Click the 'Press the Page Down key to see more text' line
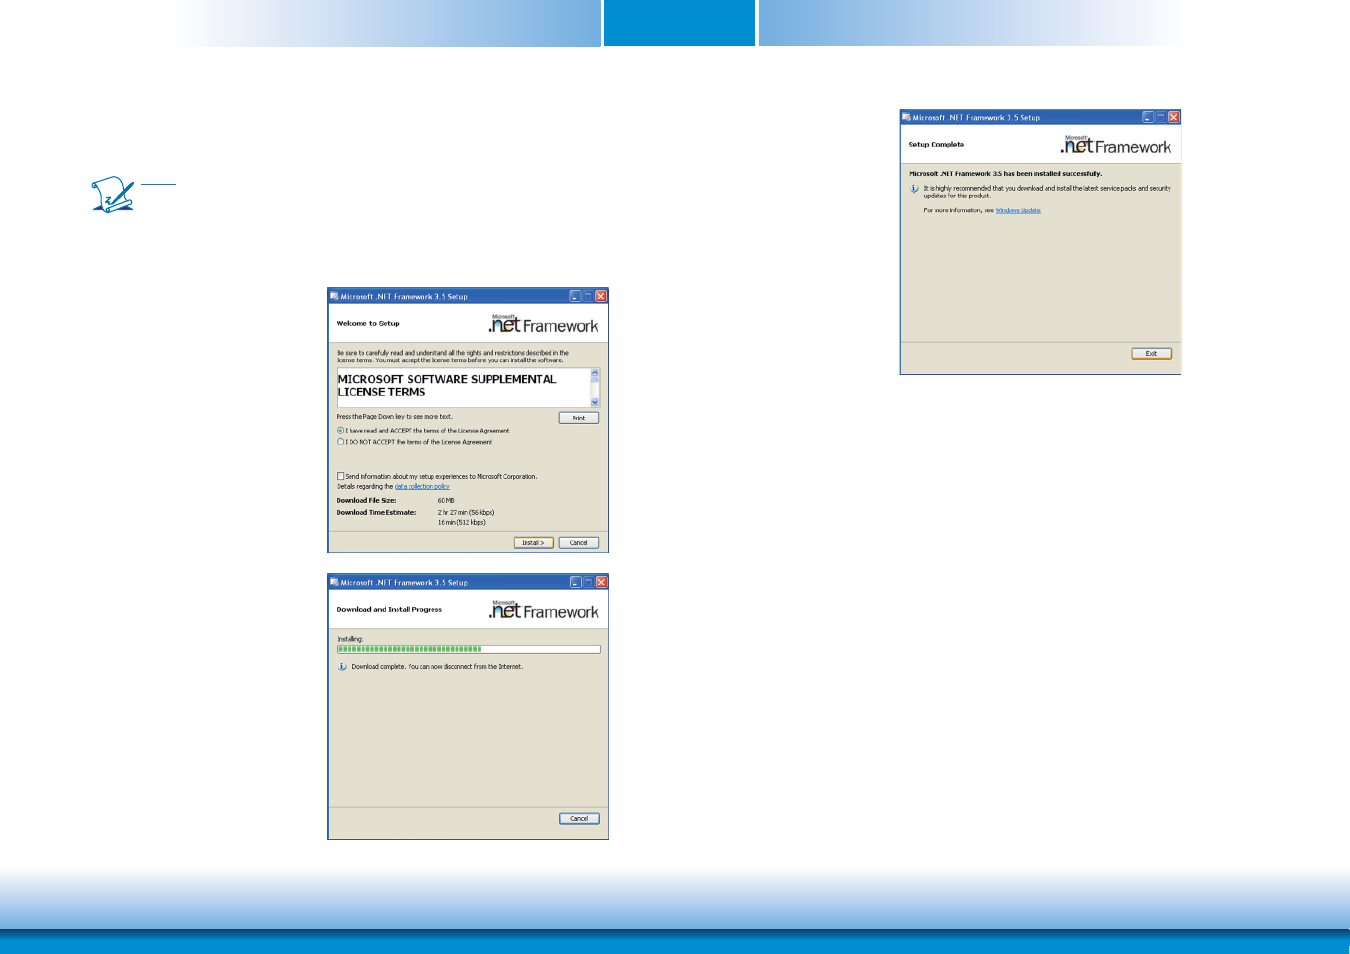 [x=395, y=417]
